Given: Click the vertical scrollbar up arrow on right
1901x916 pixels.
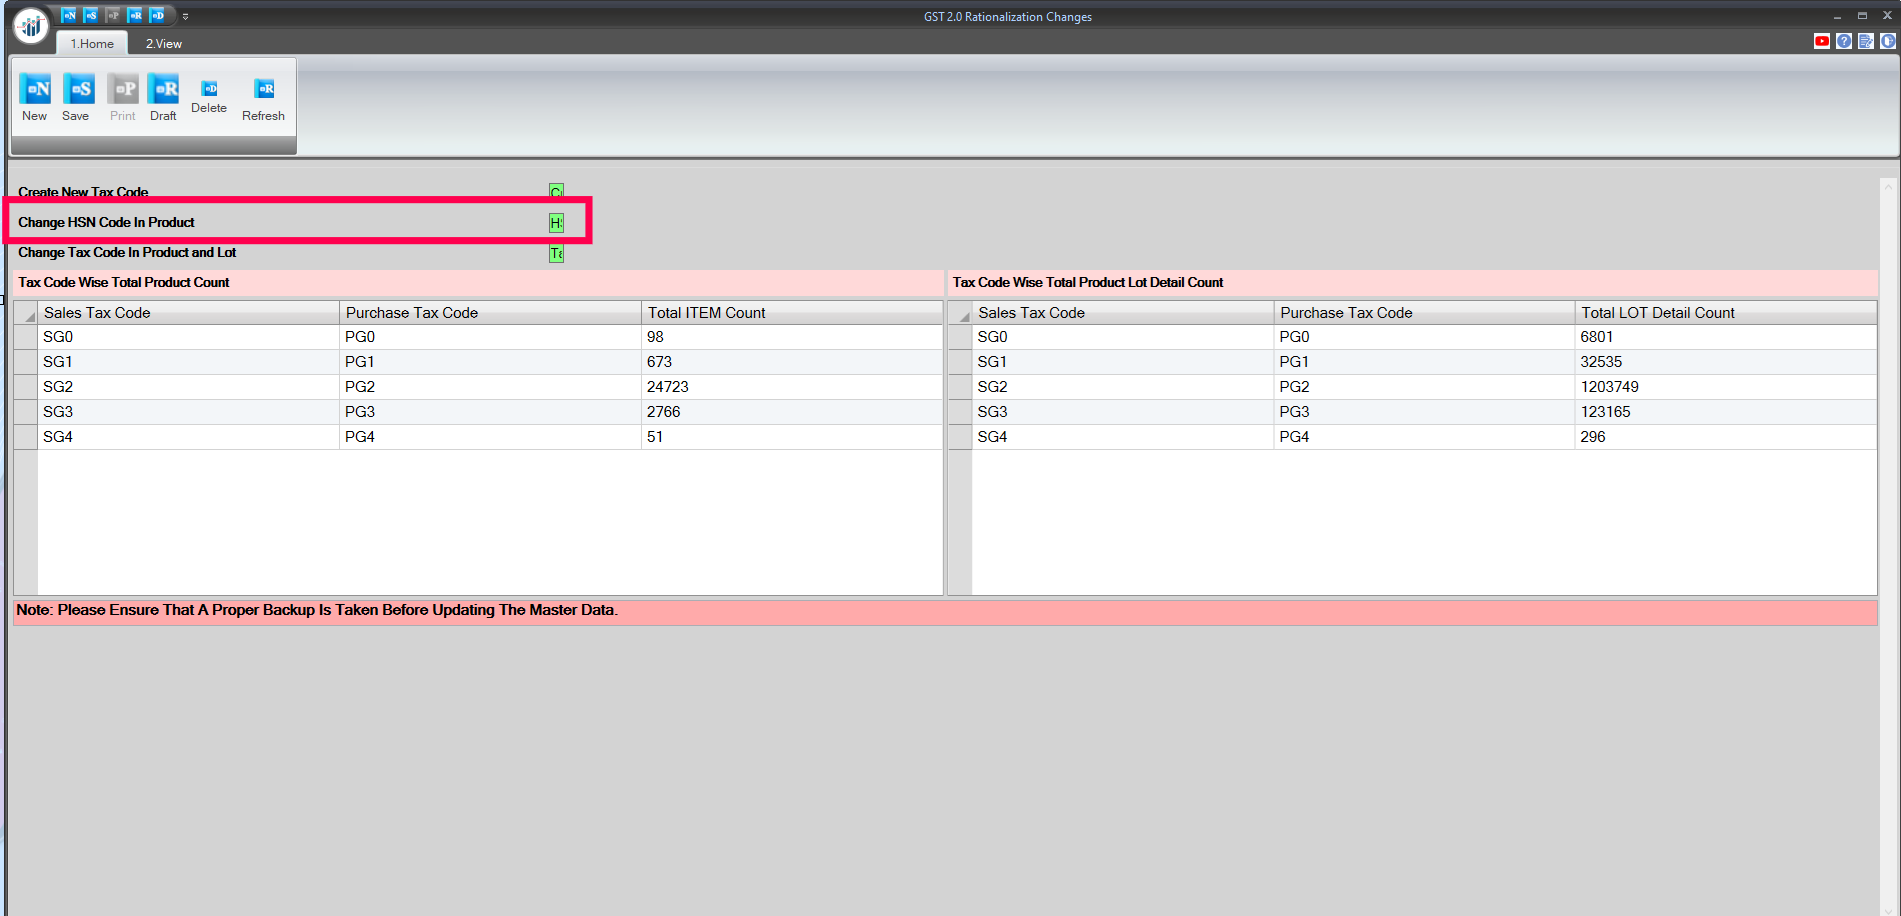Looking at the screenshot, I should pos(1888,186).
